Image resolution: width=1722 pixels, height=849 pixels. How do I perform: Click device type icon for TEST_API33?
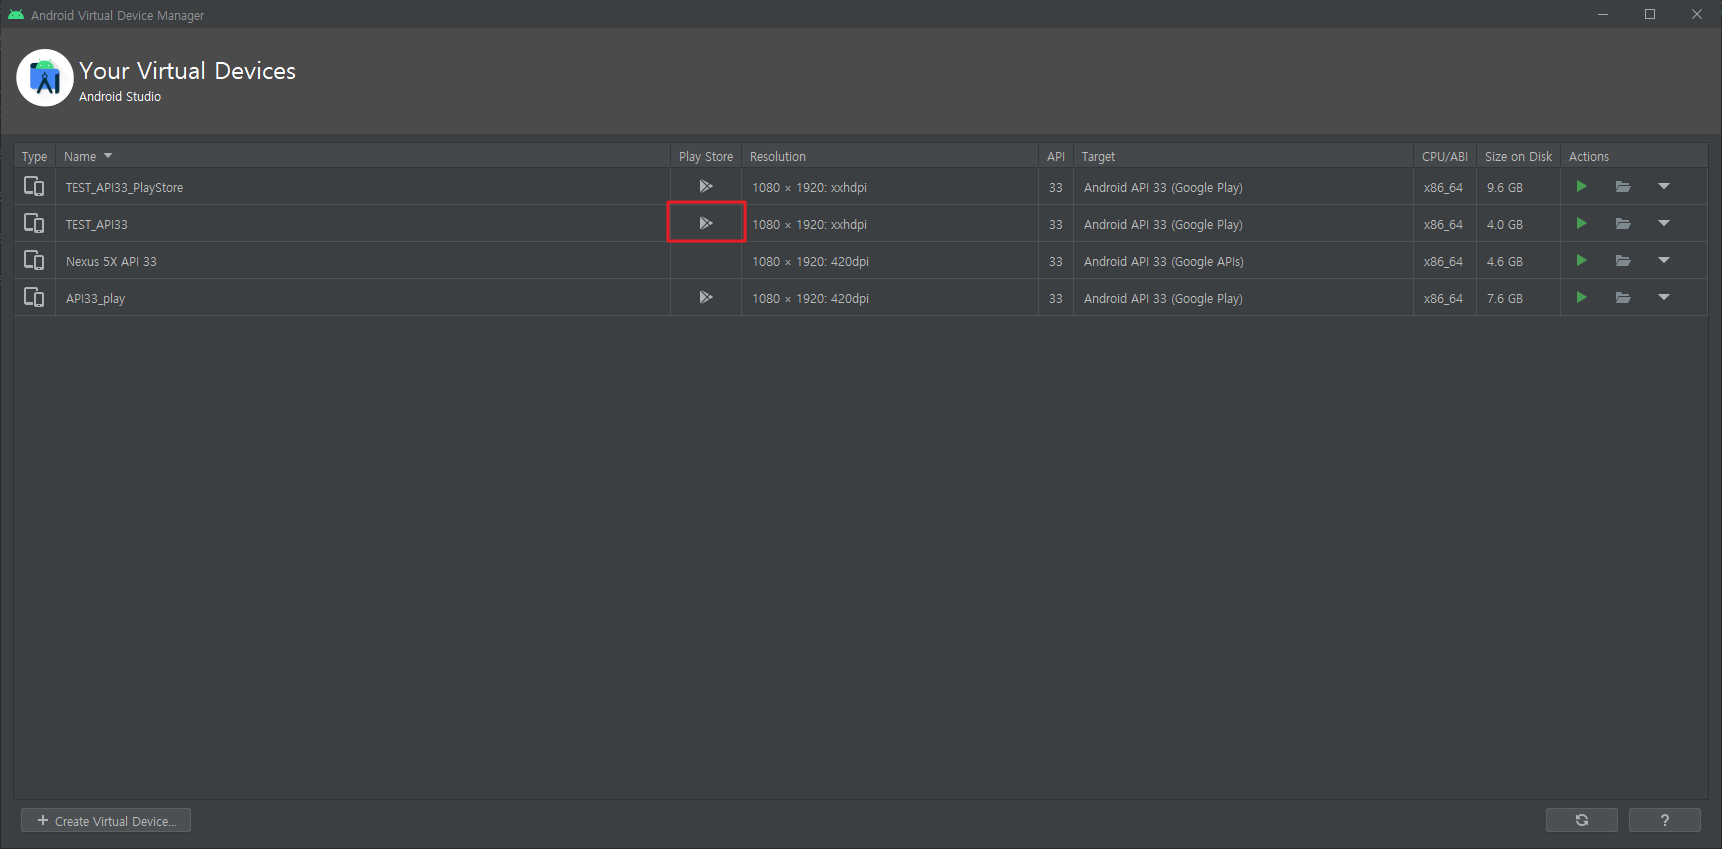point(34,224)
